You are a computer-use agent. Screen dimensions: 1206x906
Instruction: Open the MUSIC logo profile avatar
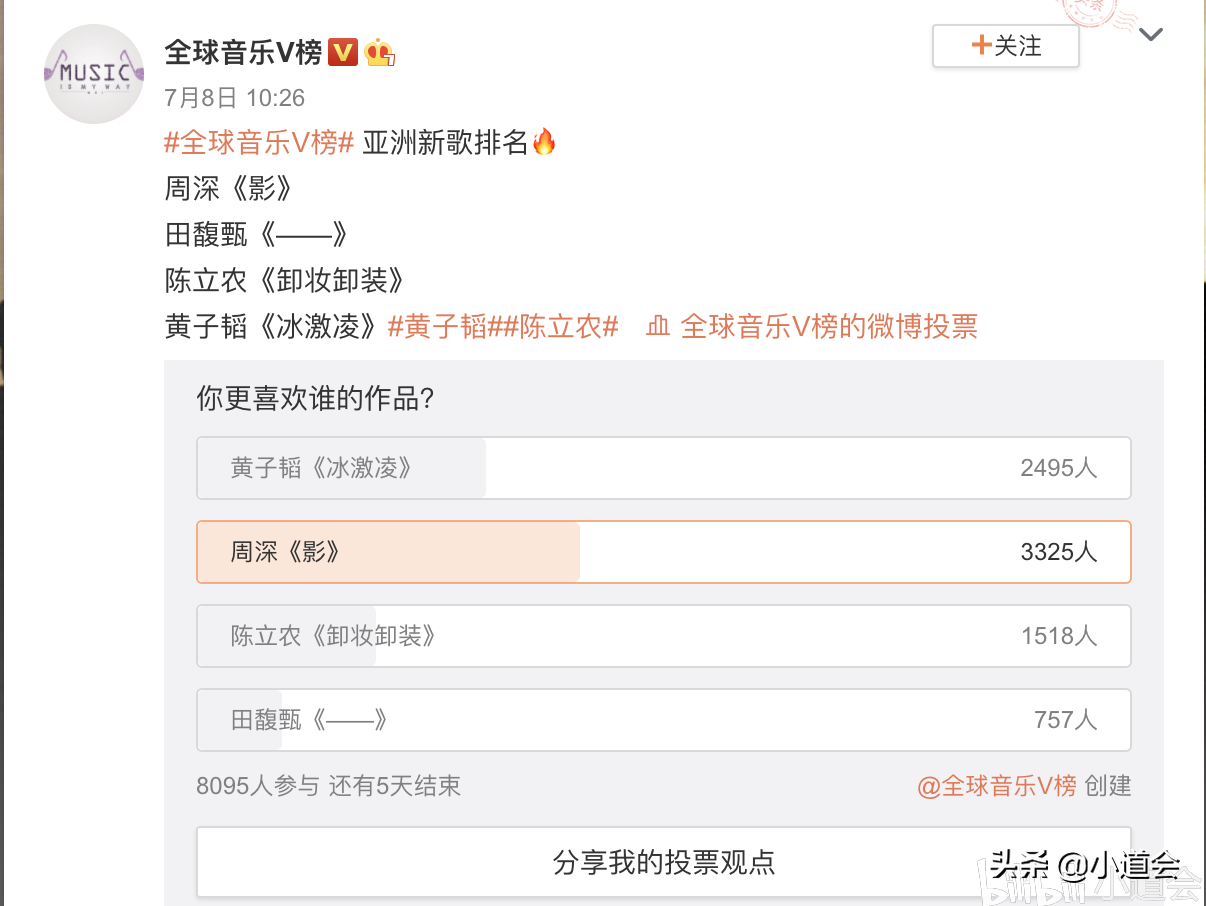pyautogui.click(x=94, y=72)
